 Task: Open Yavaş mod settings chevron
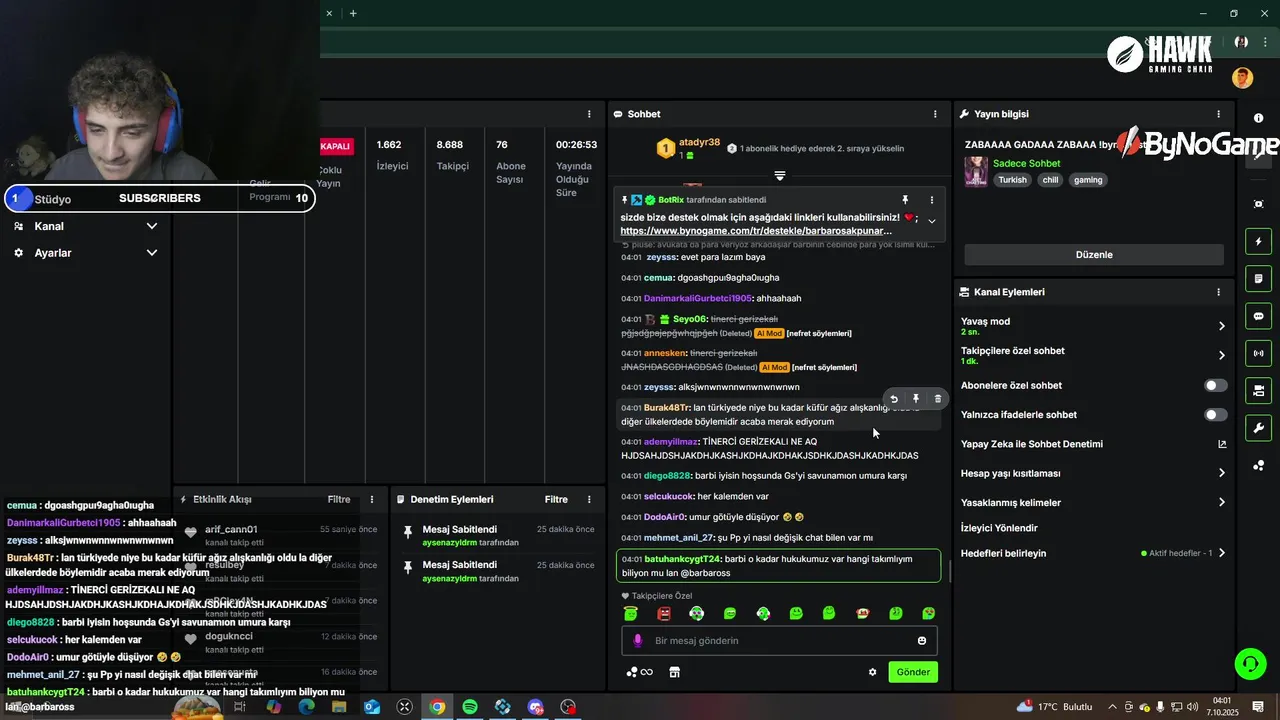pyautogui.click(x=1221, y=326)
